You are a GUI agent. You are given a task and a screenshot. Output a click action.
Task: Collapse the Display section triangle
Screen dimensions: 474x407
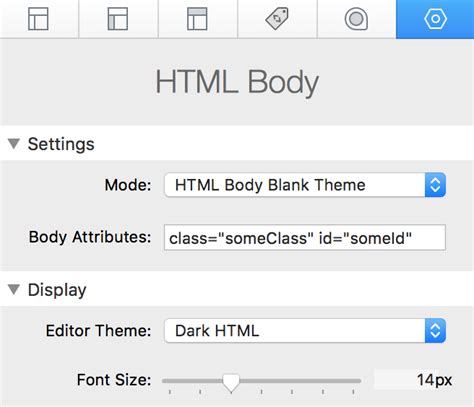tap(14, 289)
